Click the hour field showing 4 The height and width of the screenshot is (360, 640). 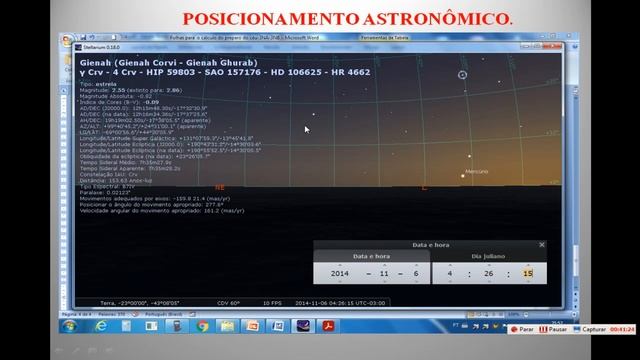click(450, 273)
